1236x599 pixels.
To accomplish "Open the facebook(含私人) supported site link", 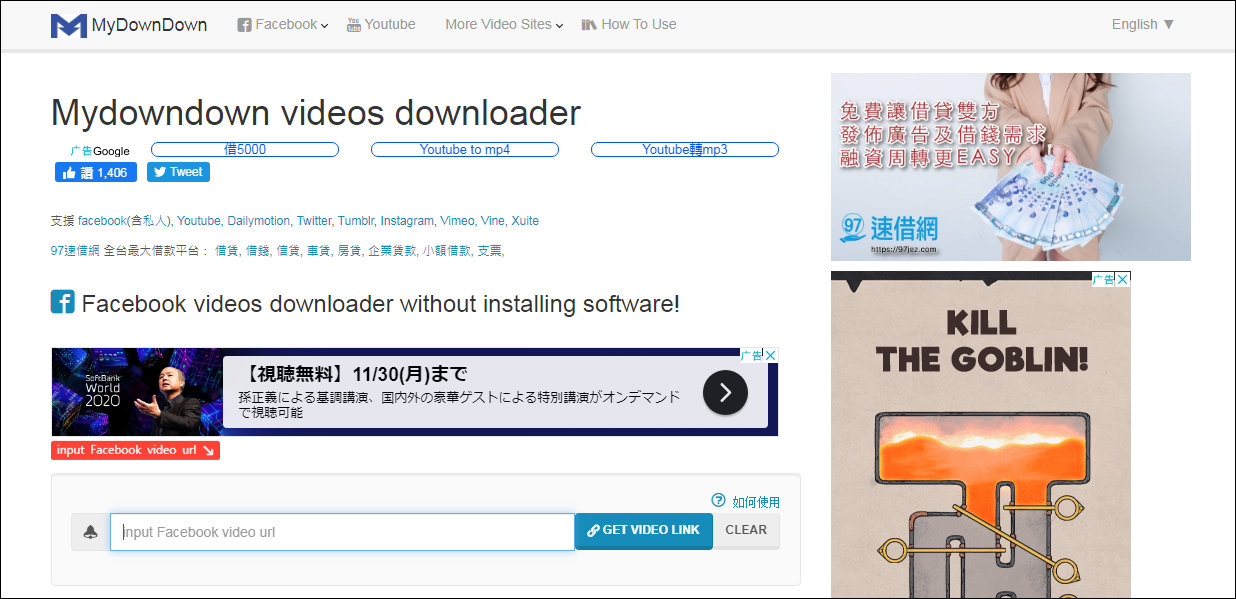I will 125,221.
